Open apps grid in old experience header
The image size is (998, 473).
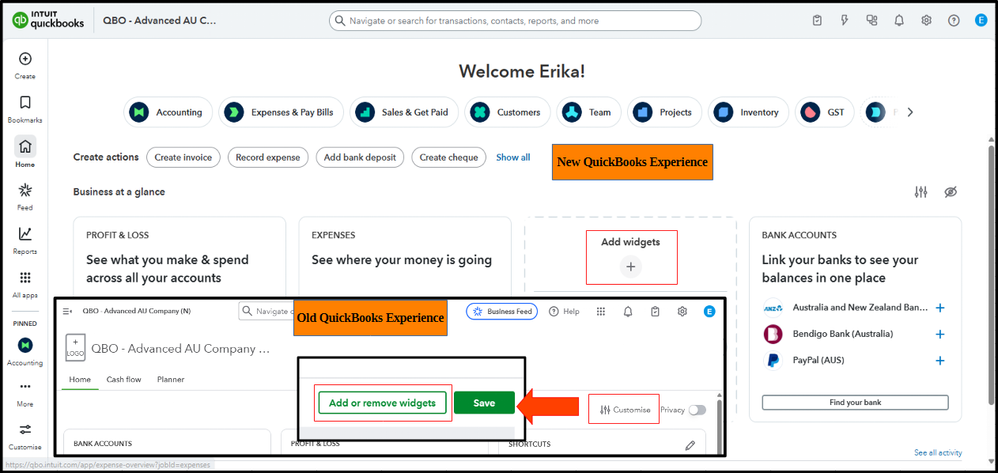tap(600, 311)
